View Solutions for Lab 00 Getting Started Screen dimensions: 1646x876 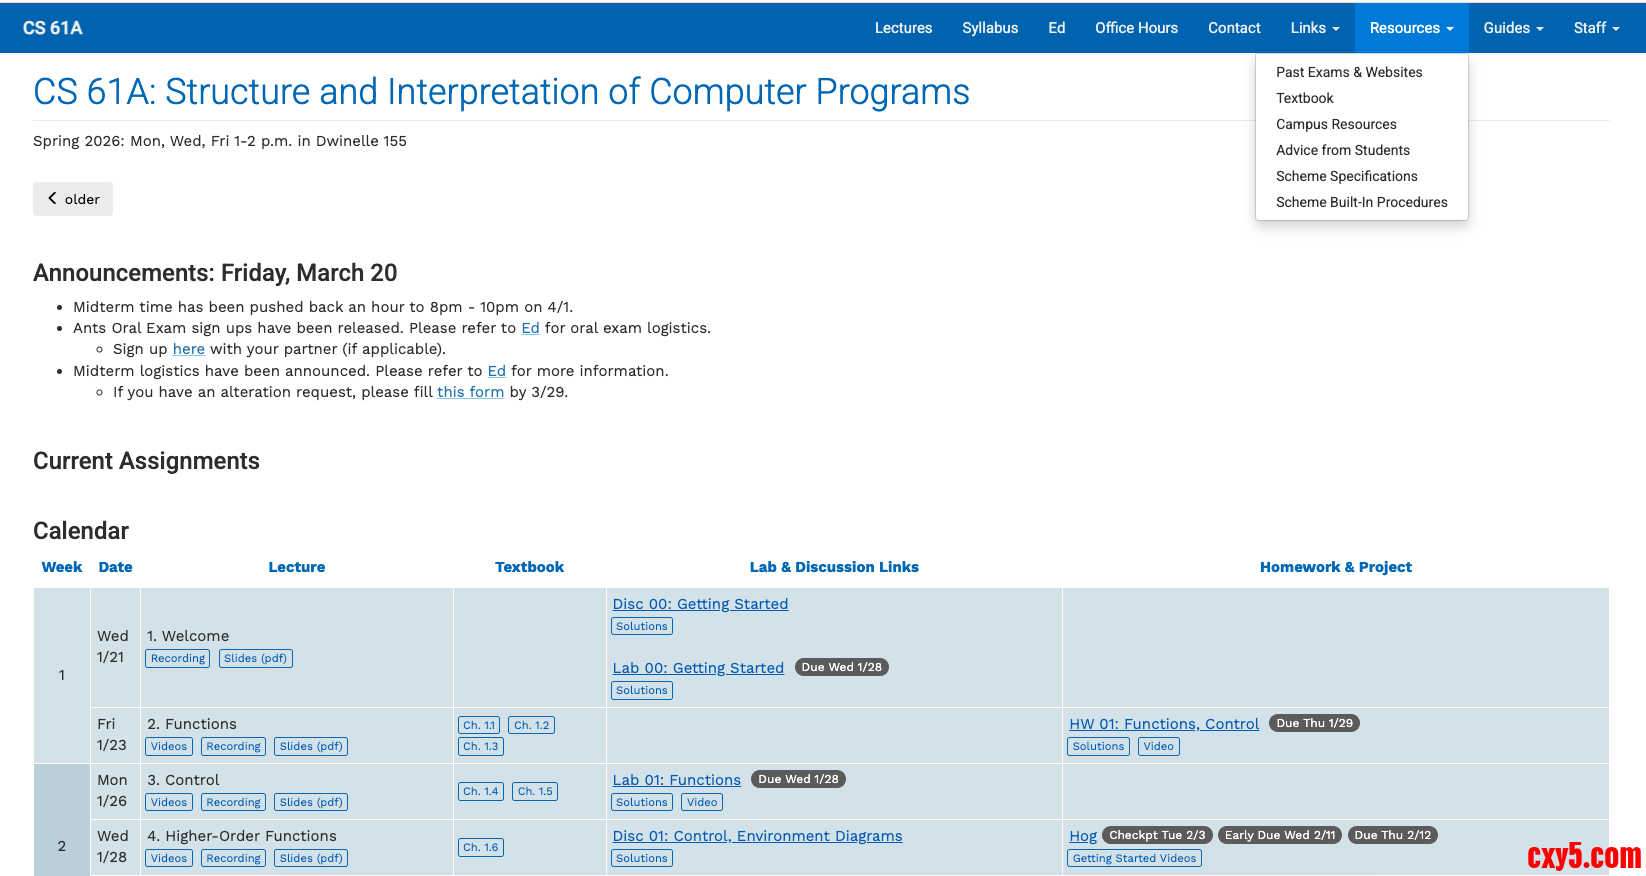click(x=641, y=690)
